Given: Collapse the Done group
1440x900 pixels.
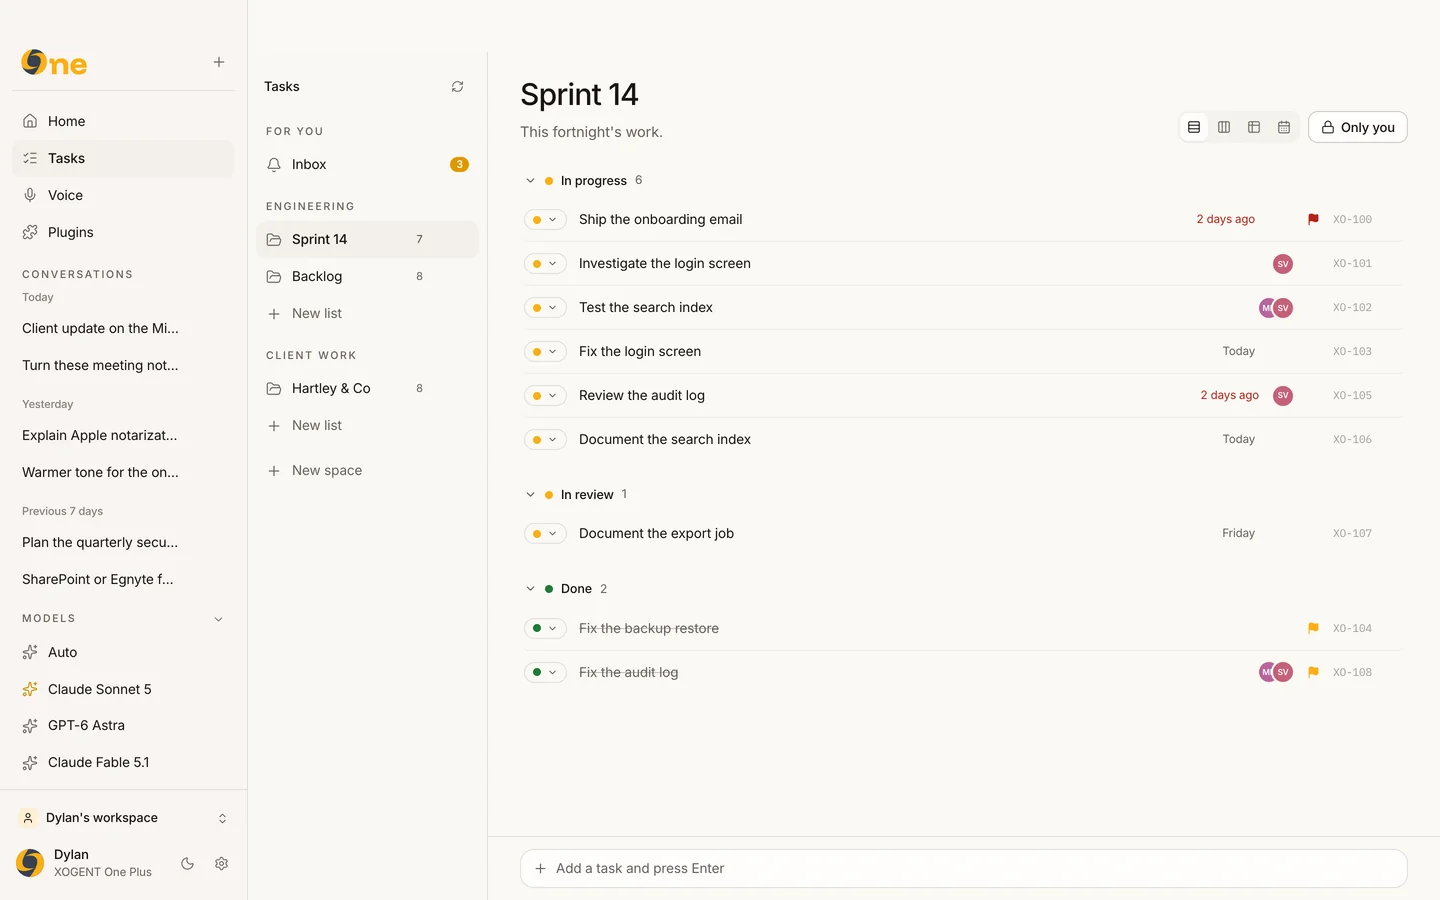Looking at the screenshot, I should tap(530, 589).
